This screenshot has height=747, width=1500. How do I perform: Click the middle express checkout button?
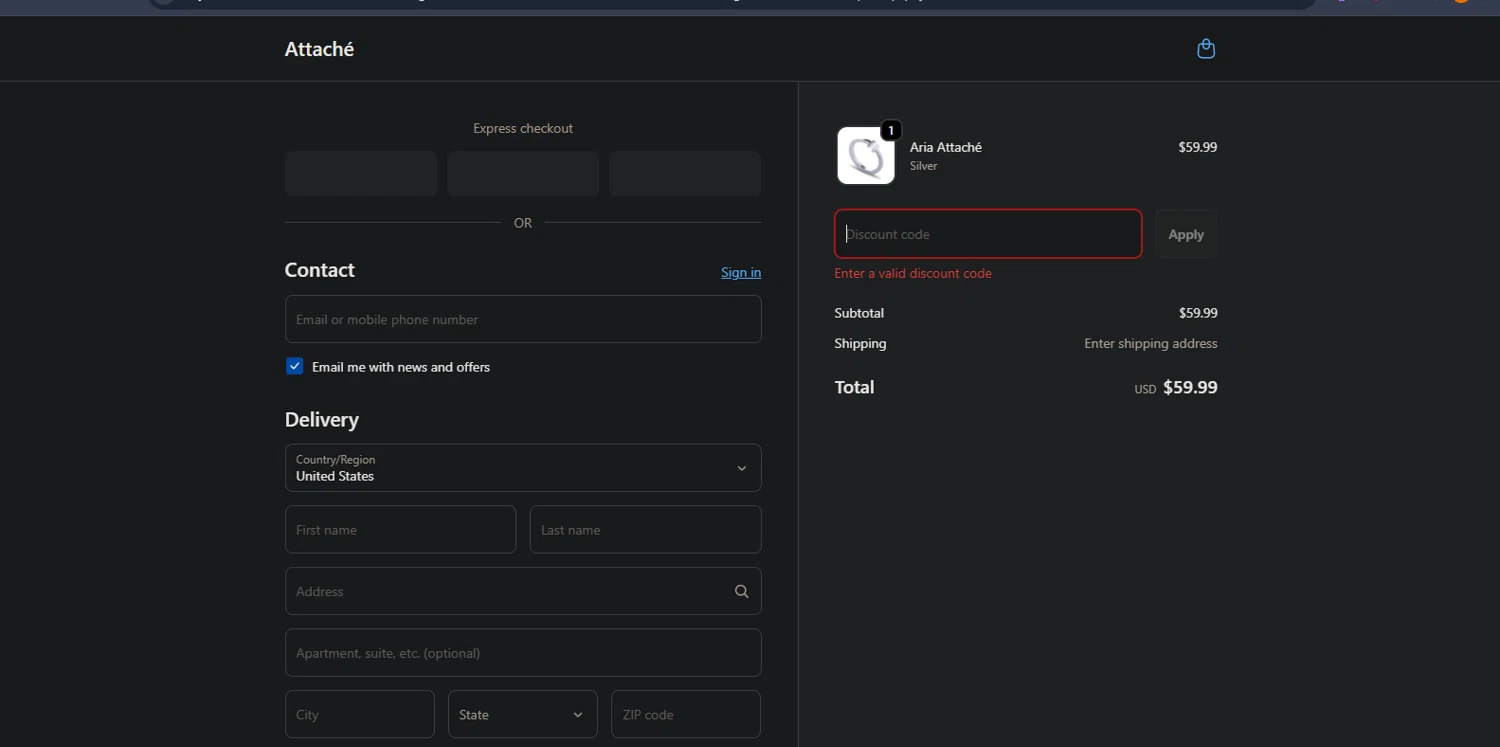coord(523,173)
